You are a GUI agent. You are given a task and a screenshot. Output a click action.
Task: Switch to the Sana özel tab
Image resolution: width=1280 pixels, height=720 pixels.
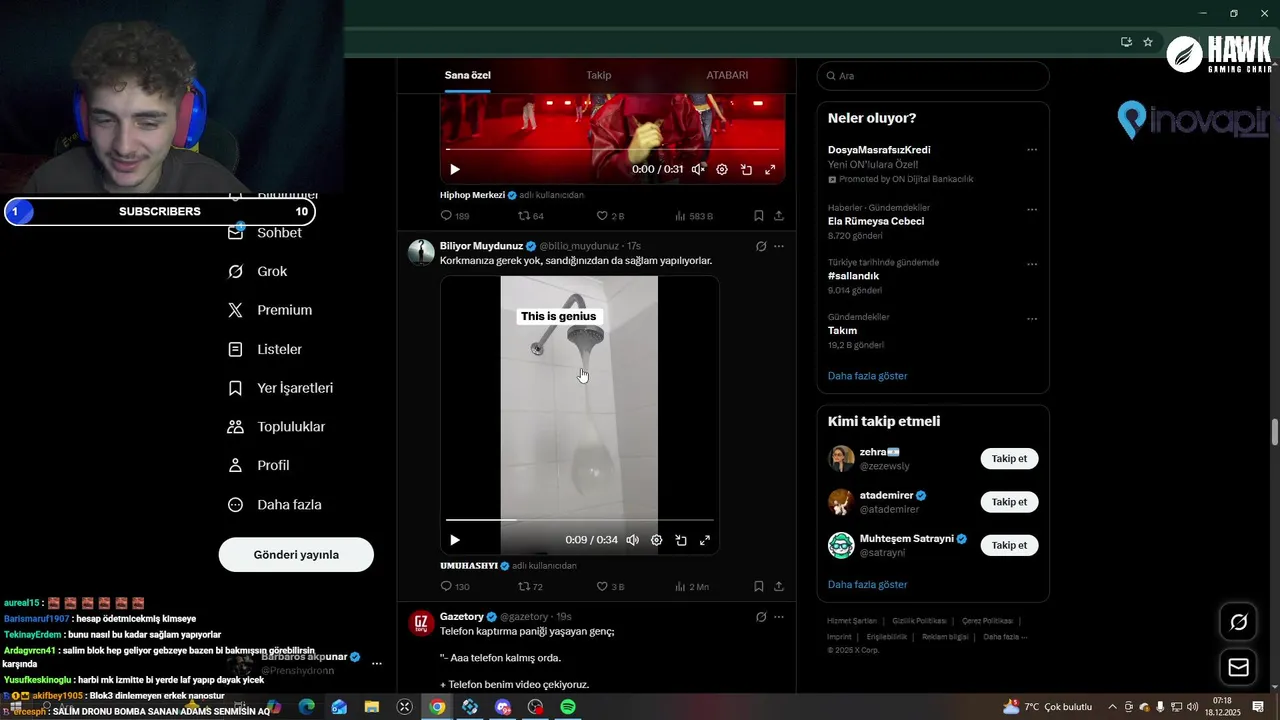pos(468,75)
